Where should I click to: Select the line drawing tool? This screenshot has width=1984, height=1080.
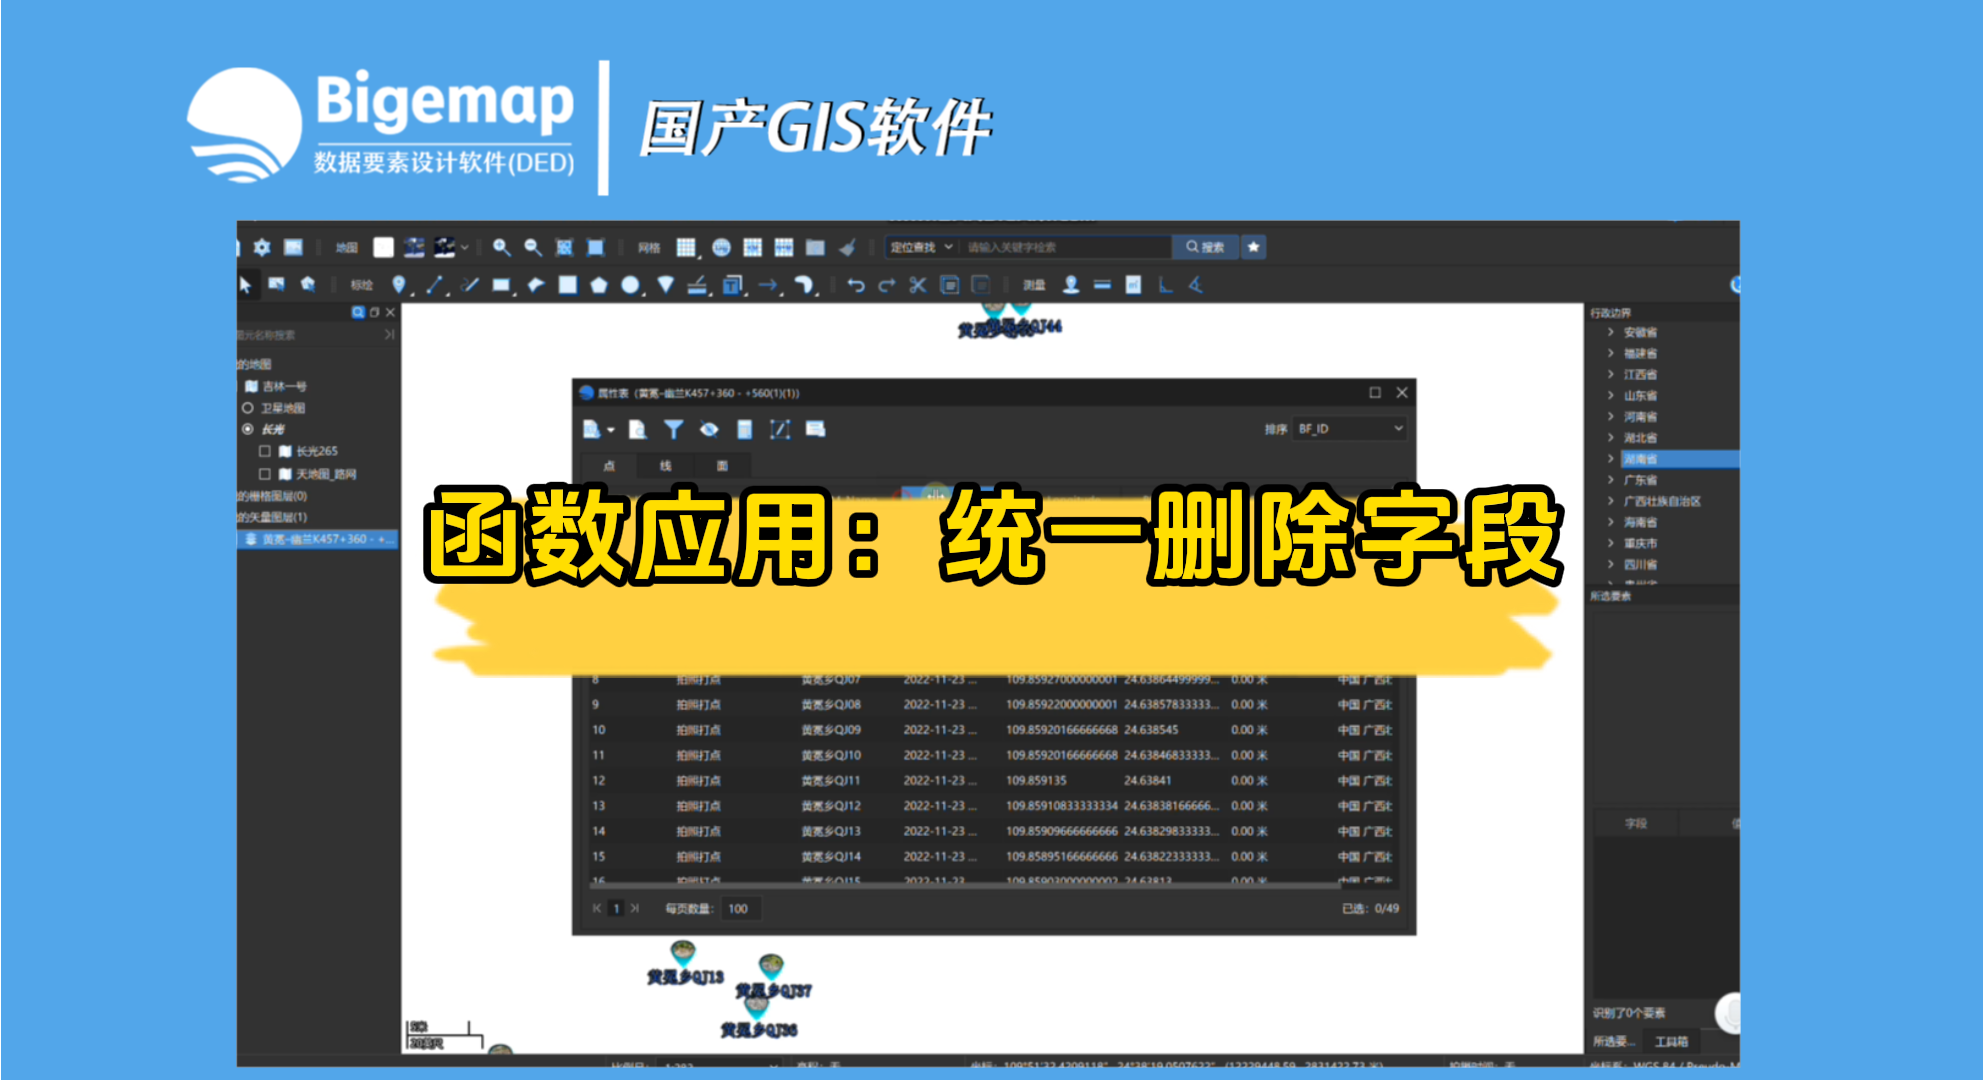coord(434,284)
